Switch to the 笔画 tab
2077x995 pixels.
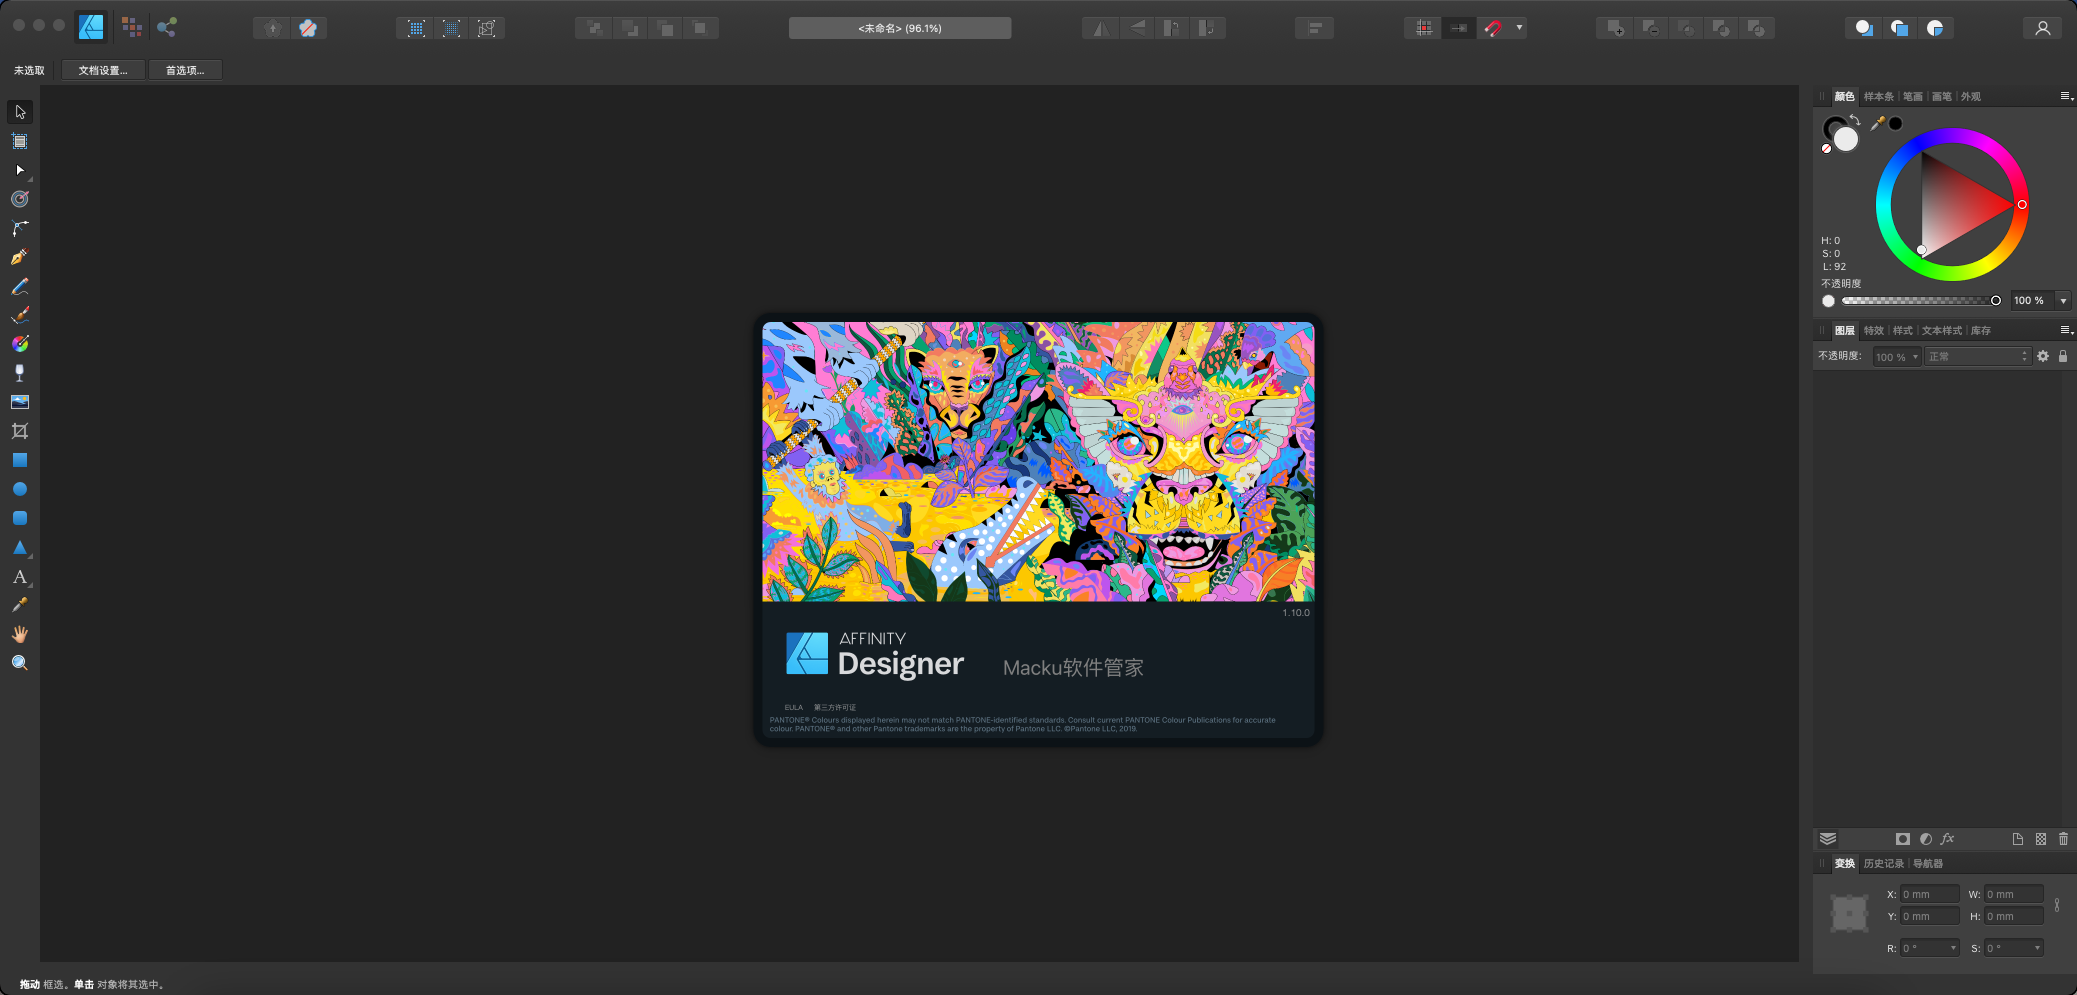coord(1912,97)
